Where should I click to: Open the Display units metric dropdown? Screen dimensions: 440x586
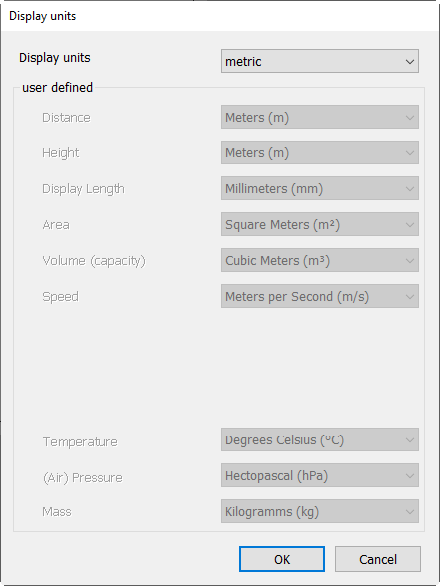point(320,61)
